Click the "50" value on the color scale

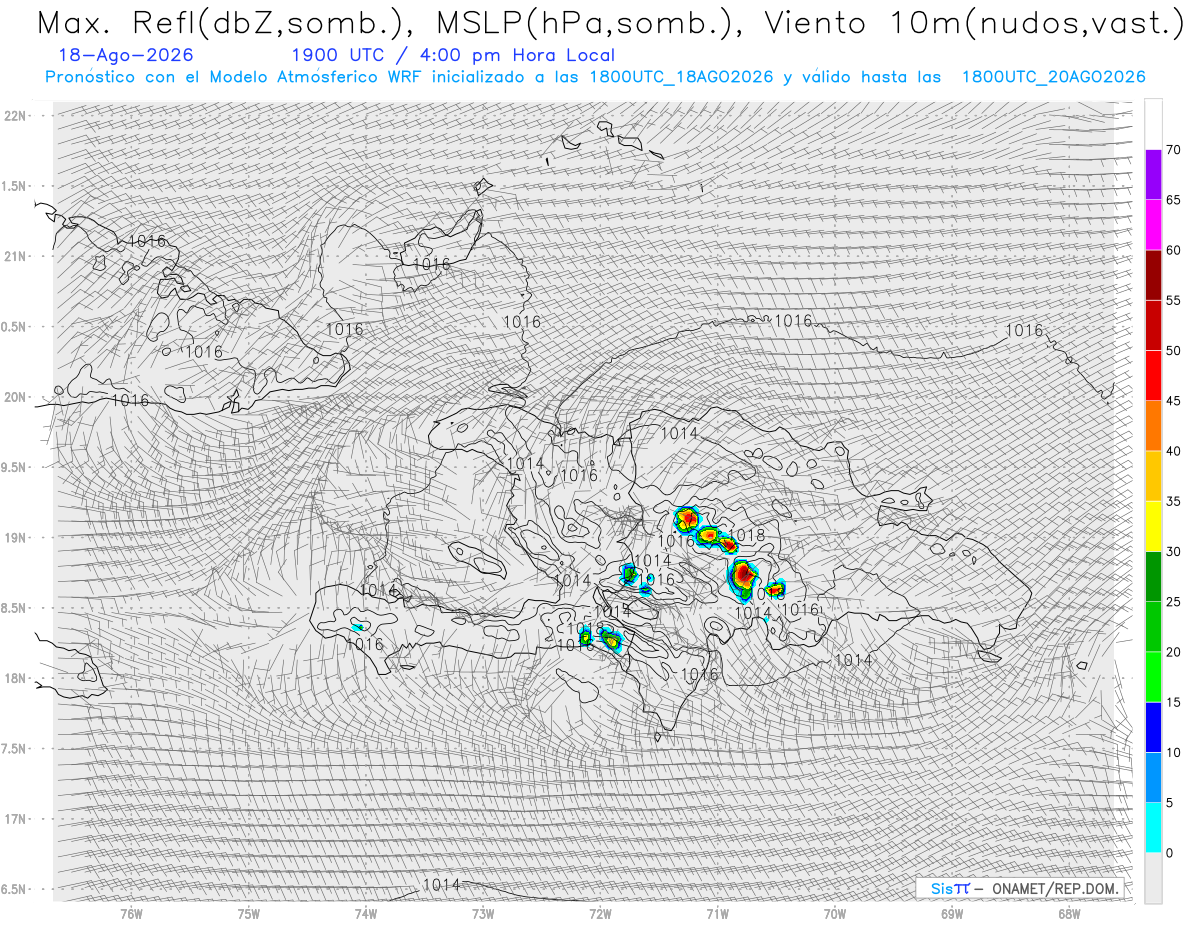pyautogui.click(x=1173, y=351)
